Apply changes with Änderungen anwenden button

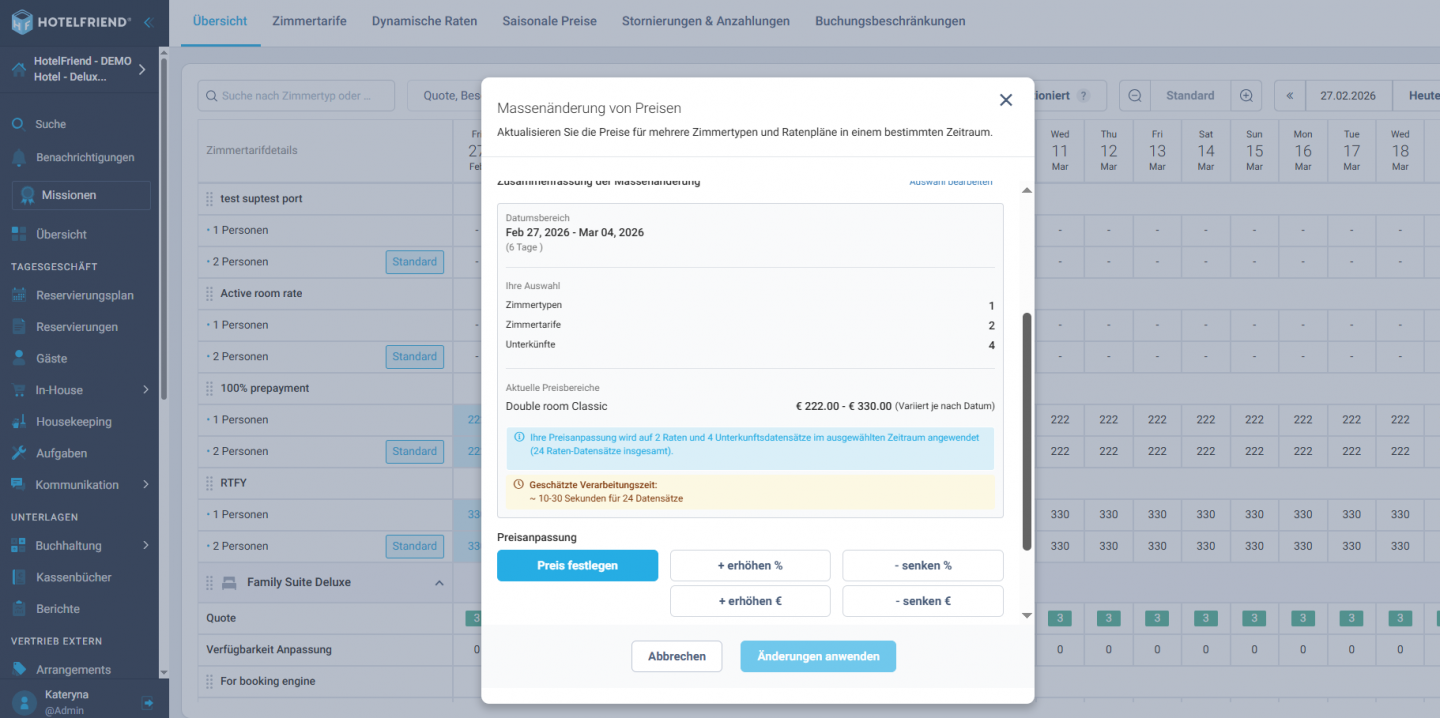[817, 656]
